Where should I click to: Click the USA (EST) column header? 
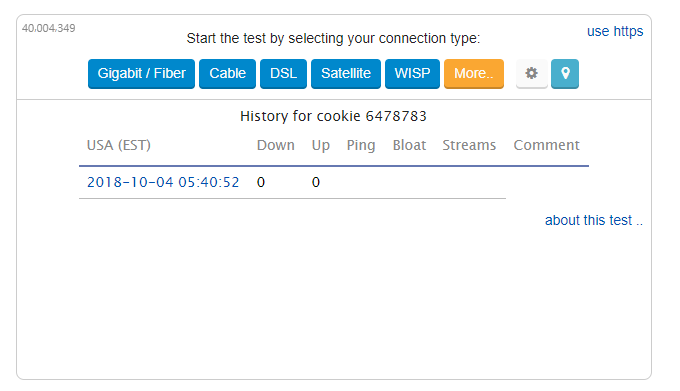pos(119,145)
